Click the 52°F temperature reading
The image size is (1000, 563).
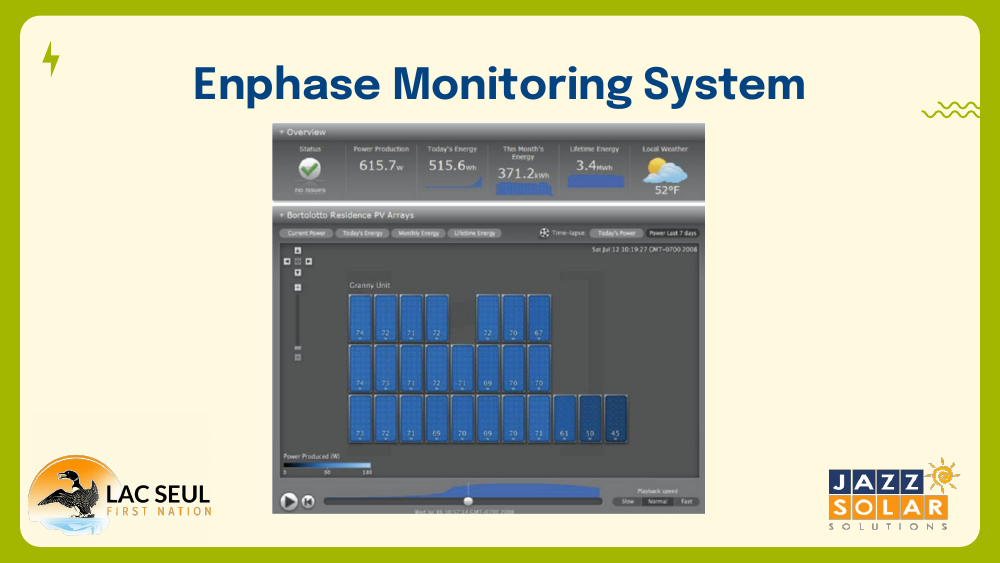tap(667, 190)
